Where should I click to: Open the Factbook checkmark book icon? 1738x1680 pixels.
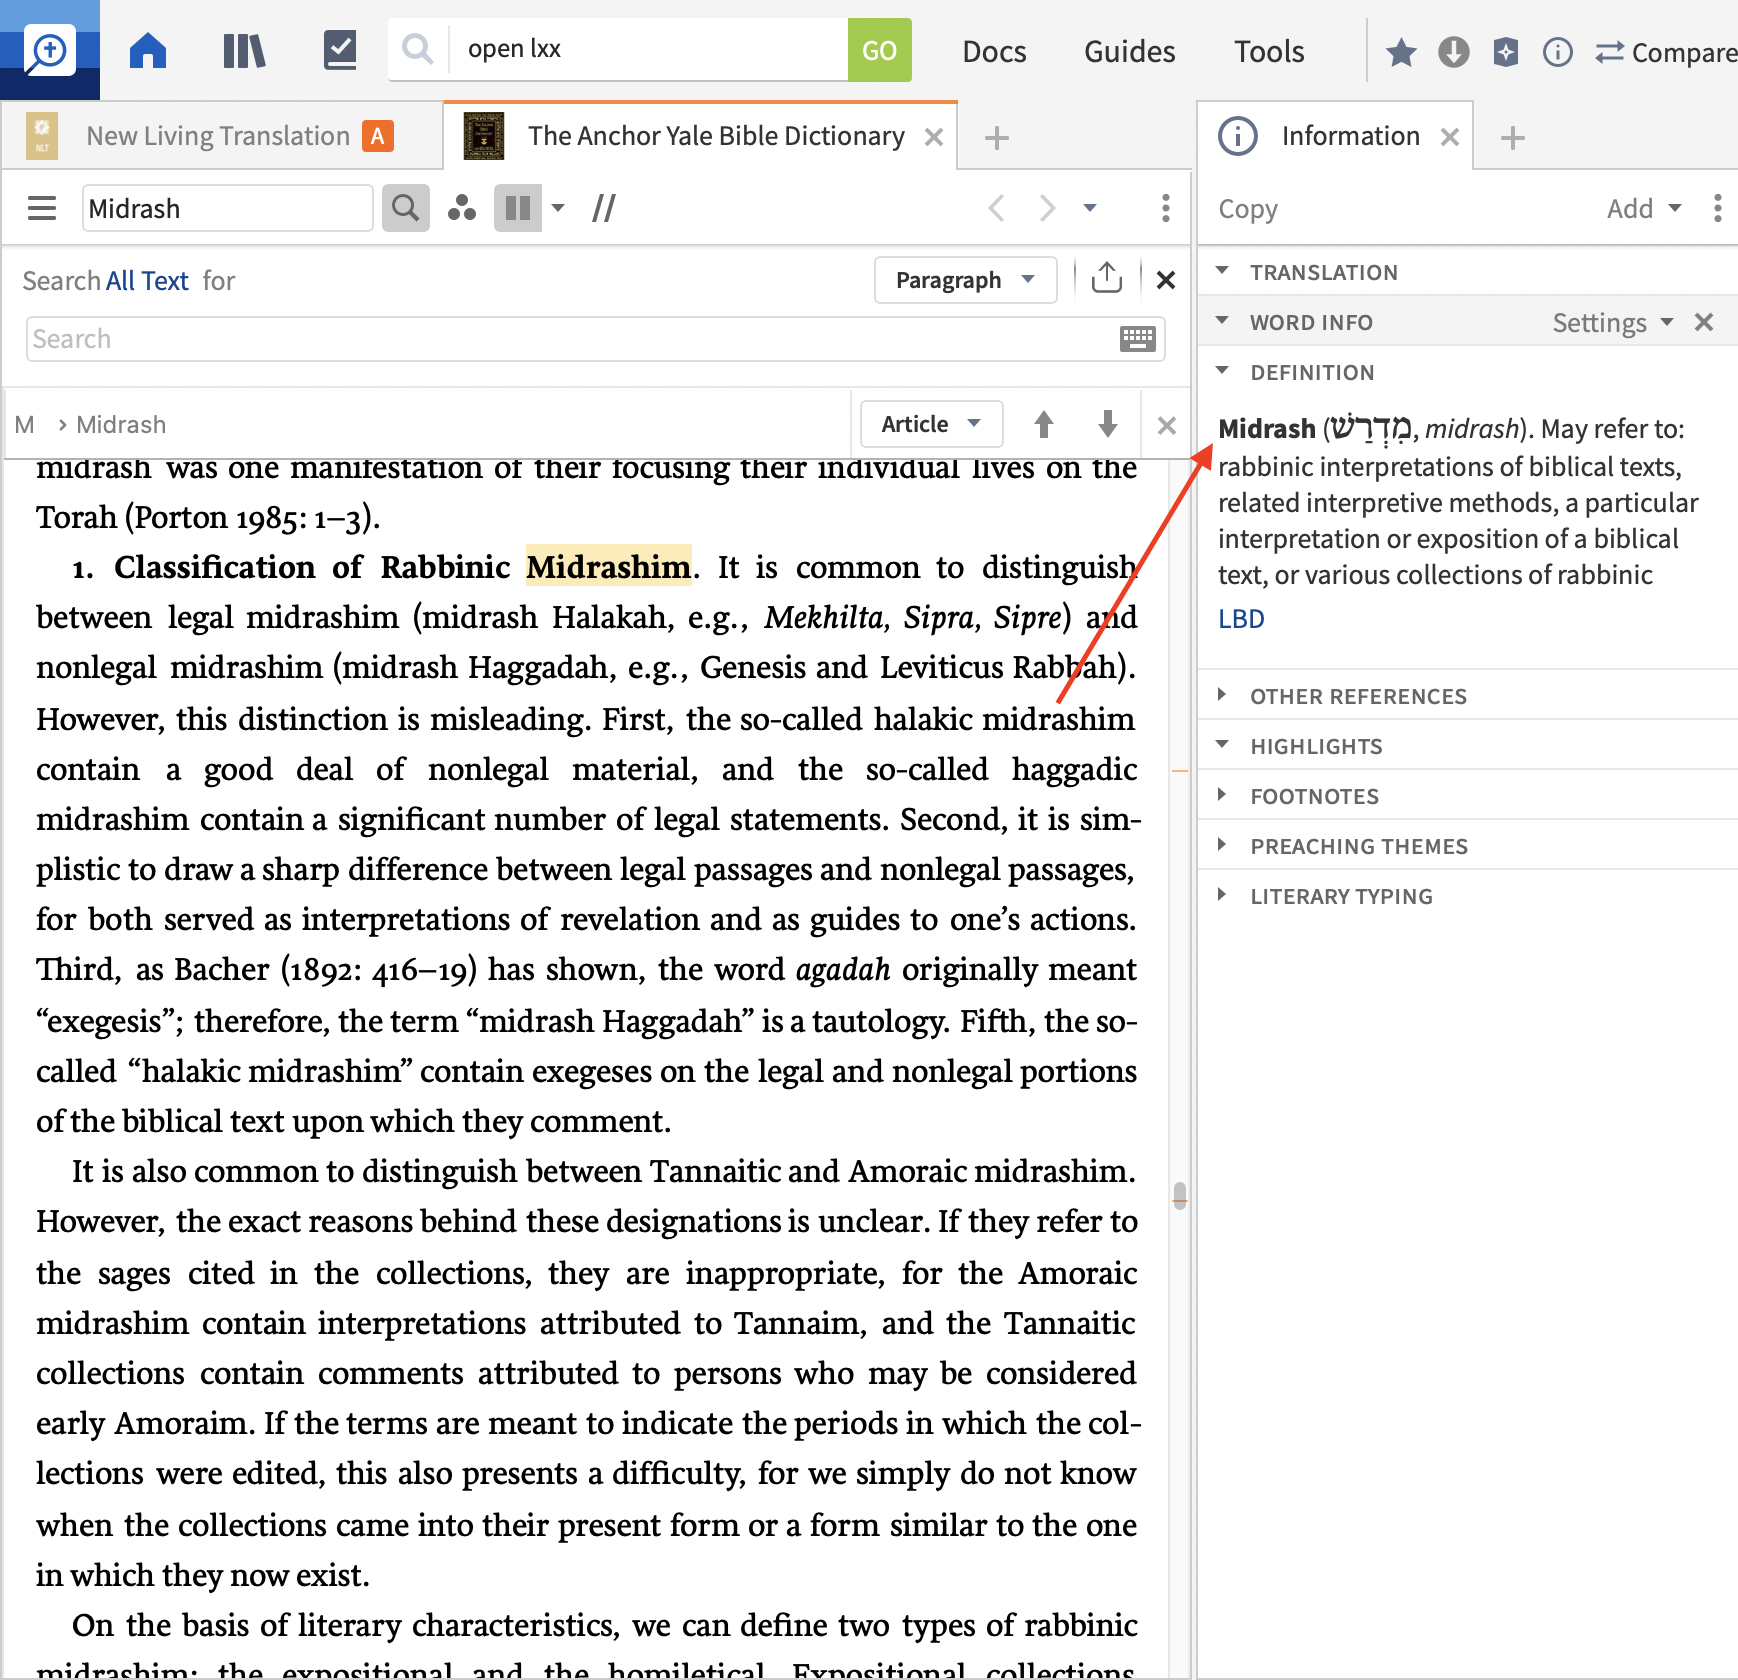[340, 50]
